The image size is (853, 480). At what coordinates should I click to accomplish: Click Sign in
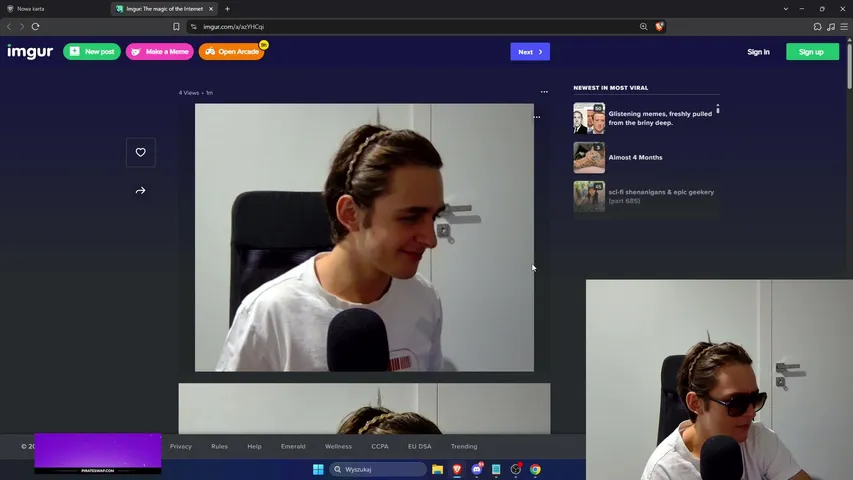pyautogui.click(x=758, y=52)
